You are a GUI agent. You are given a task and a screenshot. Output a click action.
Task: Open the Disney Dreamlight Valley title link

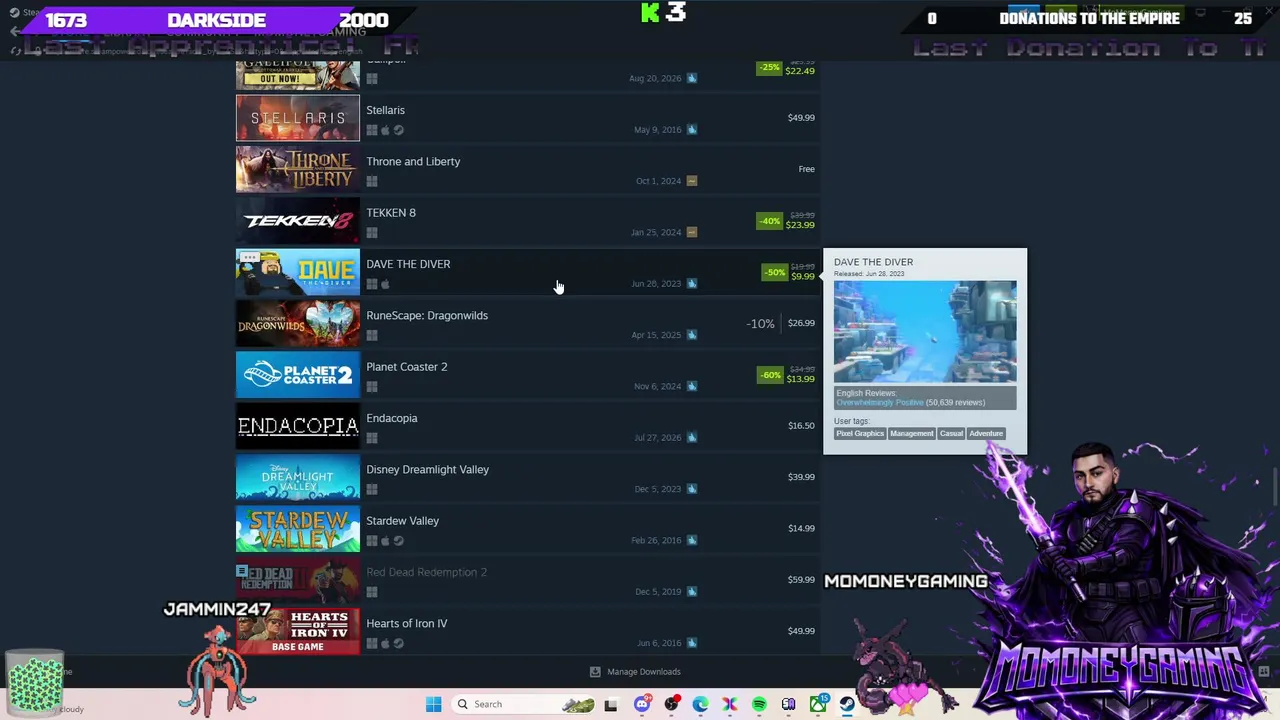click(427, 470)
